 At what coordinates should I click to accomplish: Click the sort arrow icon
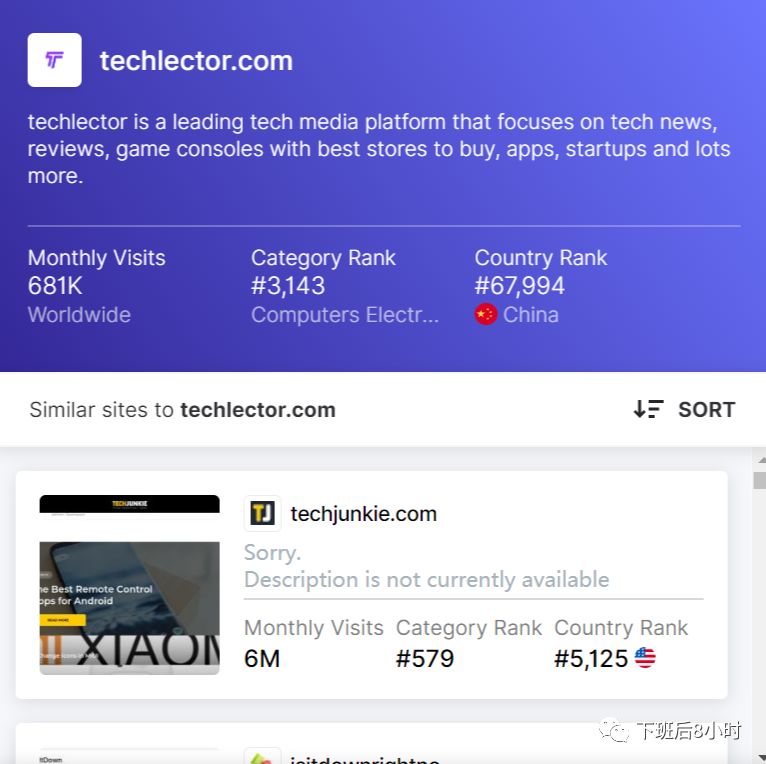tap(648, 409)
